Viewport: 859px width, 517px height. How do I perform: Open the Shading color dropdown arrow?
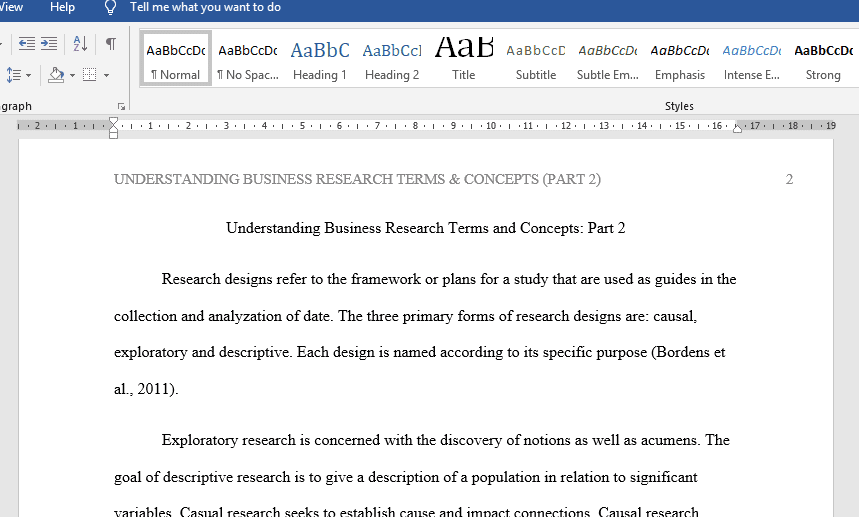click(72, 75)
